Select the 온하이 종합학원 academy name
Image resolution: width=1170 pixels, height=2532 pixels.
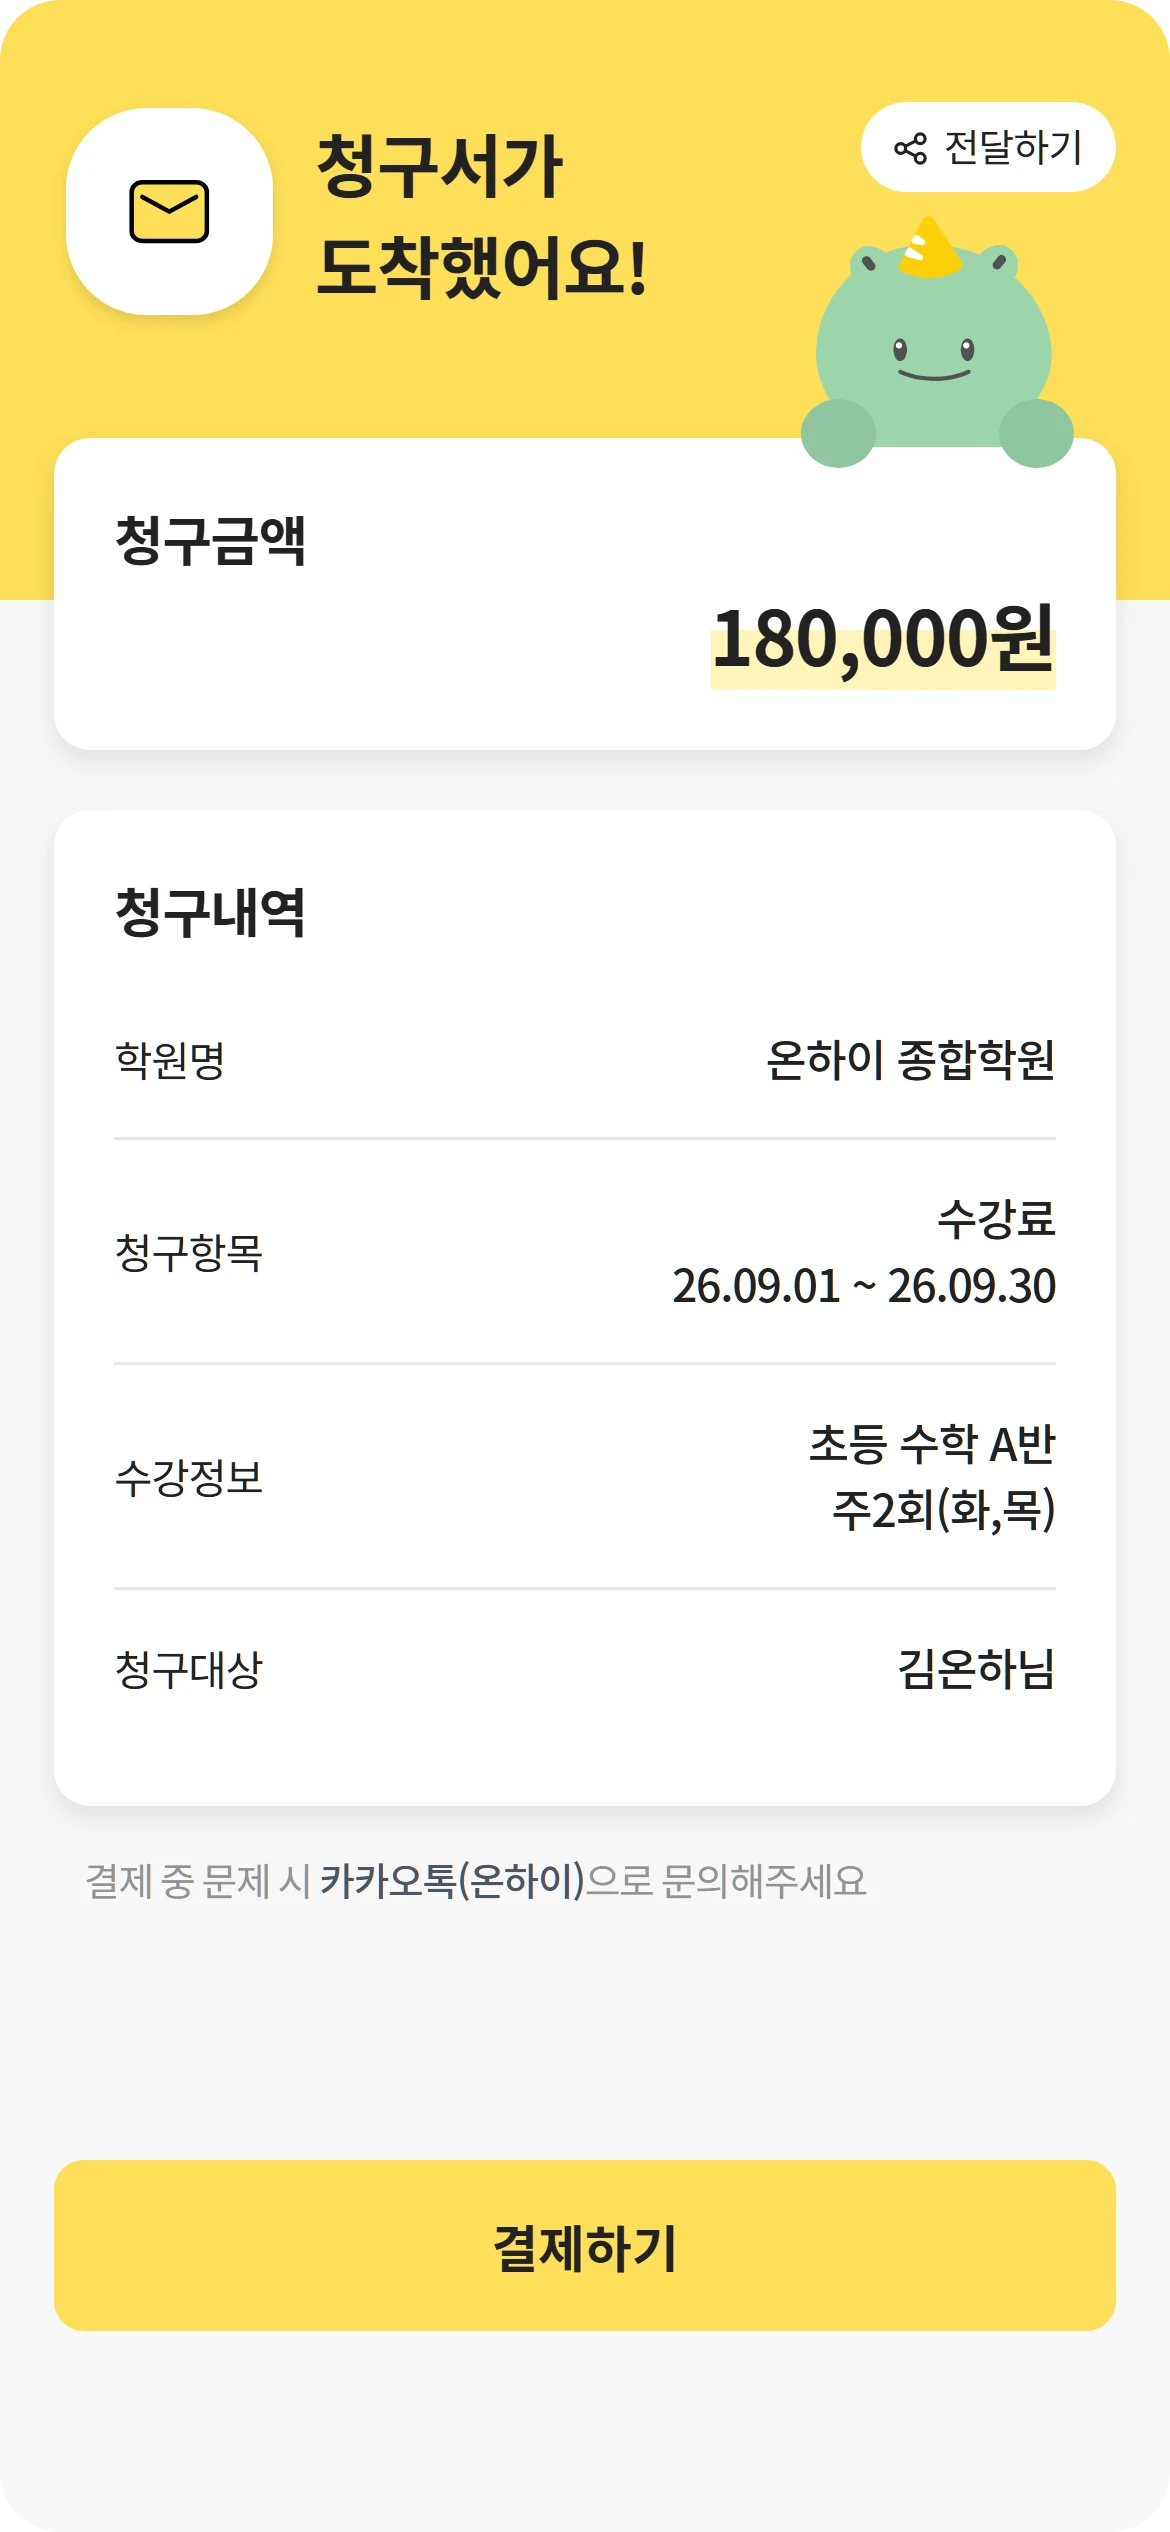point(910,1060)
